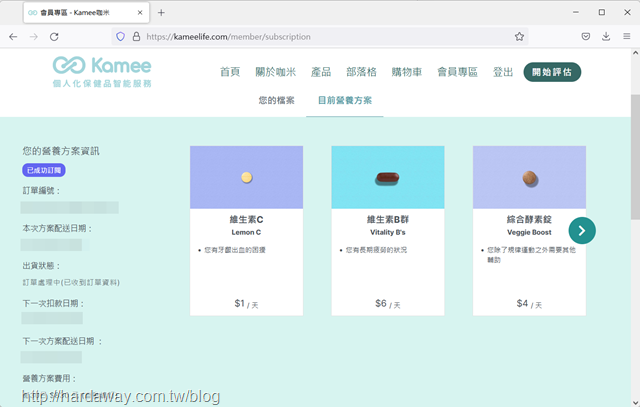The height and width of the screenshot is (407, 640).
Task: Click the site security padlock icon
Action: (136, 37)
